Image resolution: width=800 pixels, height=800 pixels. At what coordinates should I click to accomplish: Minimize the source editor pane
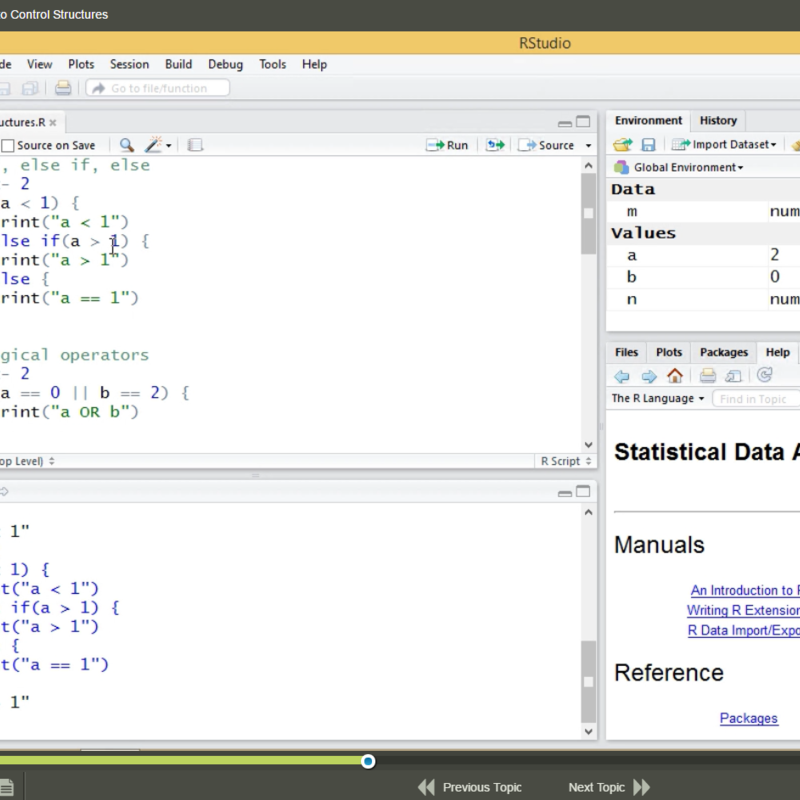(565, 123)
